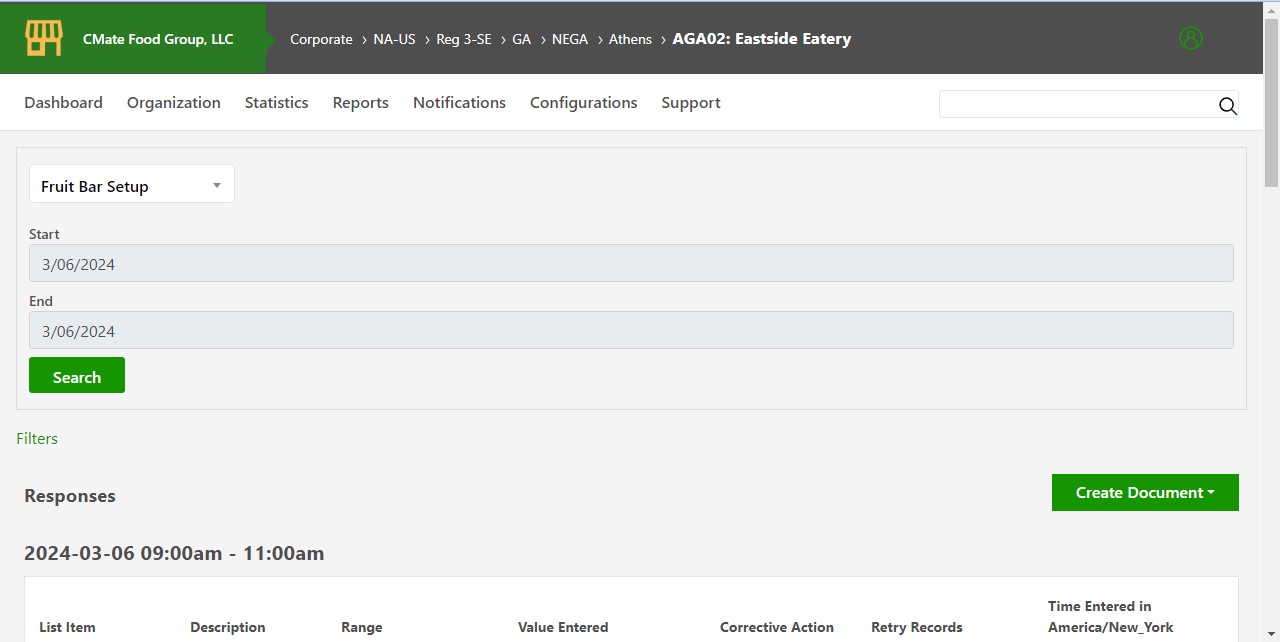This screenshot has width=1280, height=642.
Task: Select the Statistics menu item
Action: (x=276, y=102)
